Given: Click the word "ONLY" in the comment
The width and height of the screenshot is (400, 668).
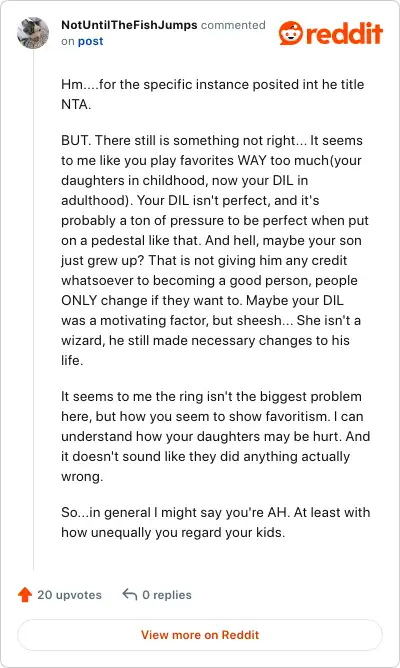Looking at the screenshot, I should click(79, 300).
